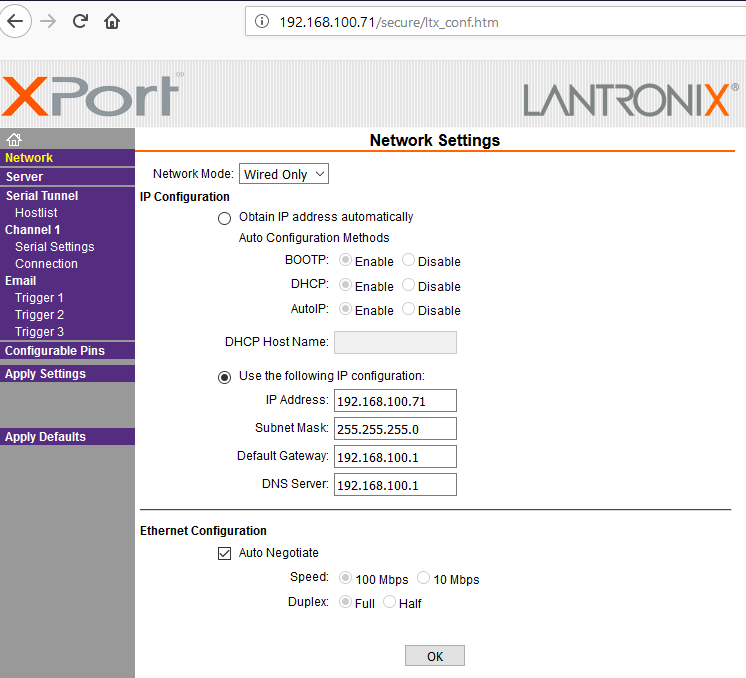Click the Channel 1 heading in sidebar
The width and height of the screenshot is (746, 678).
click(32, 230)
